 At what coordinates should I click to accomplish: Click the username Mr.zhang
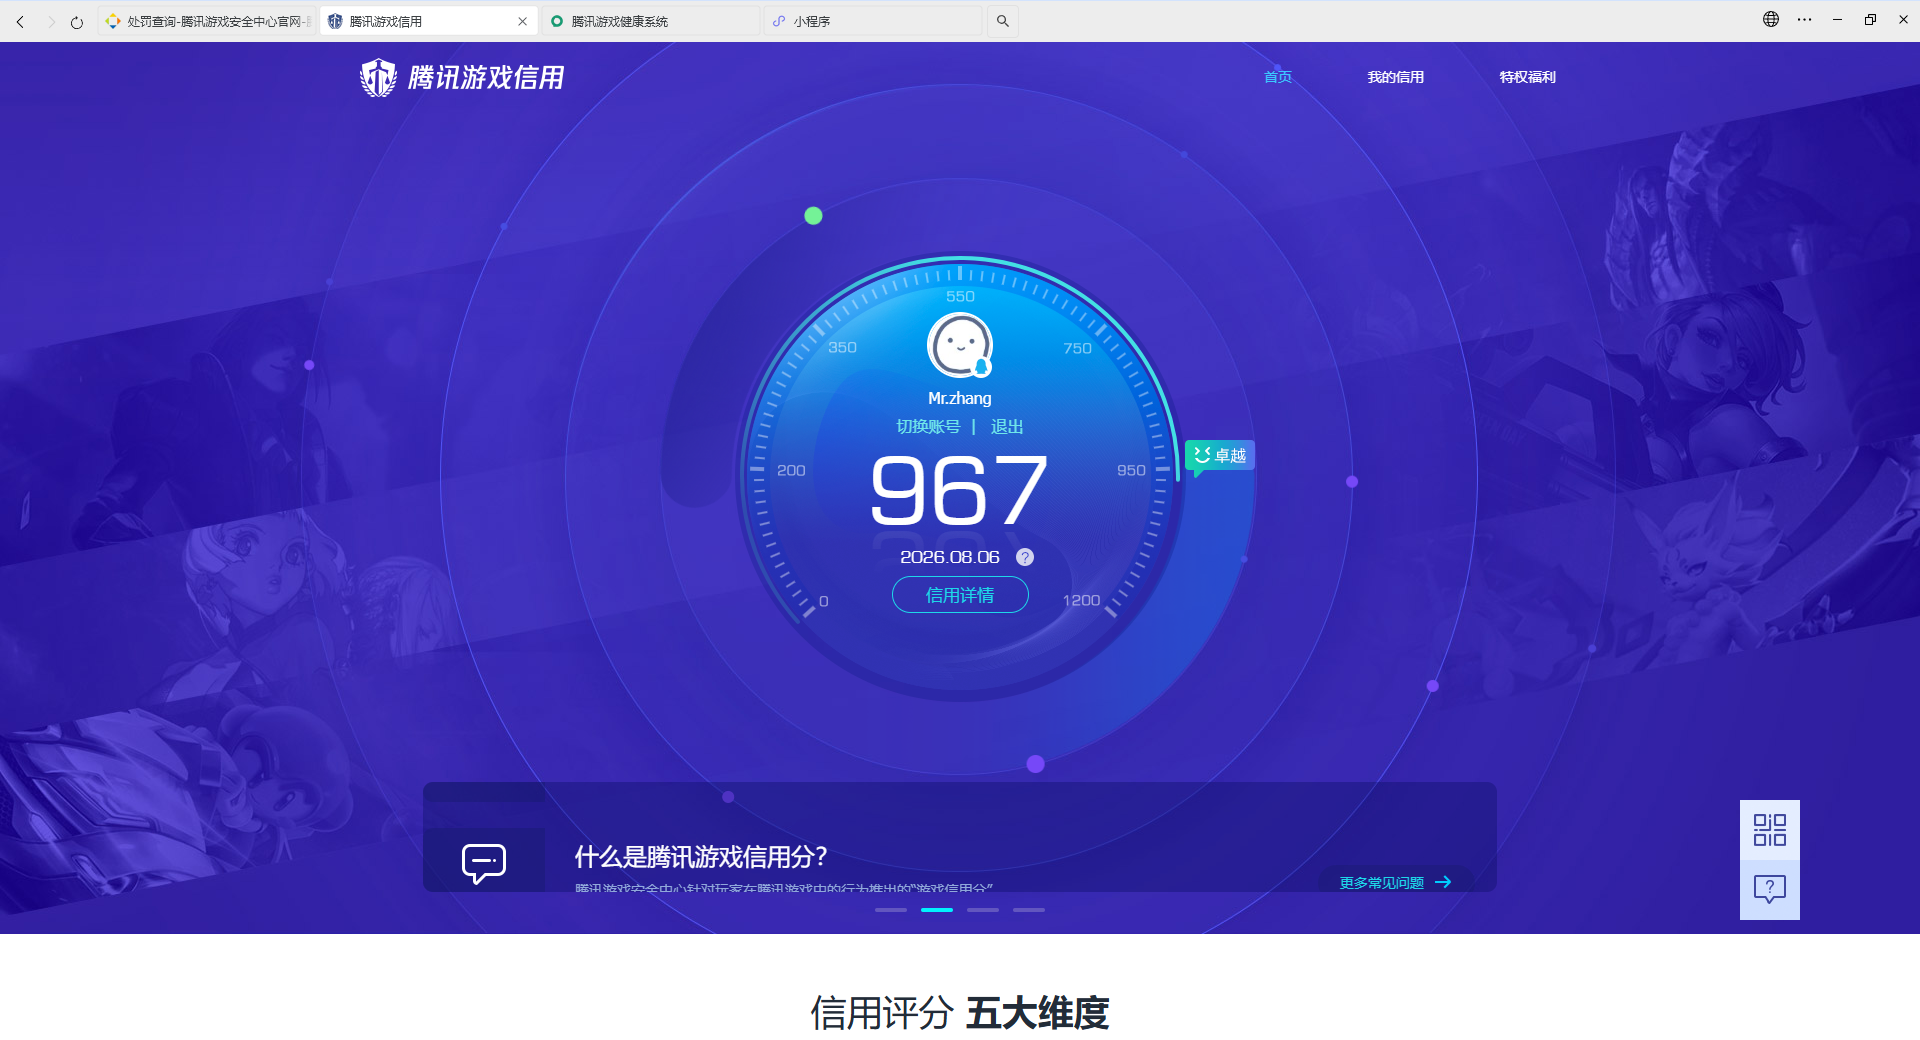point(960,398)
